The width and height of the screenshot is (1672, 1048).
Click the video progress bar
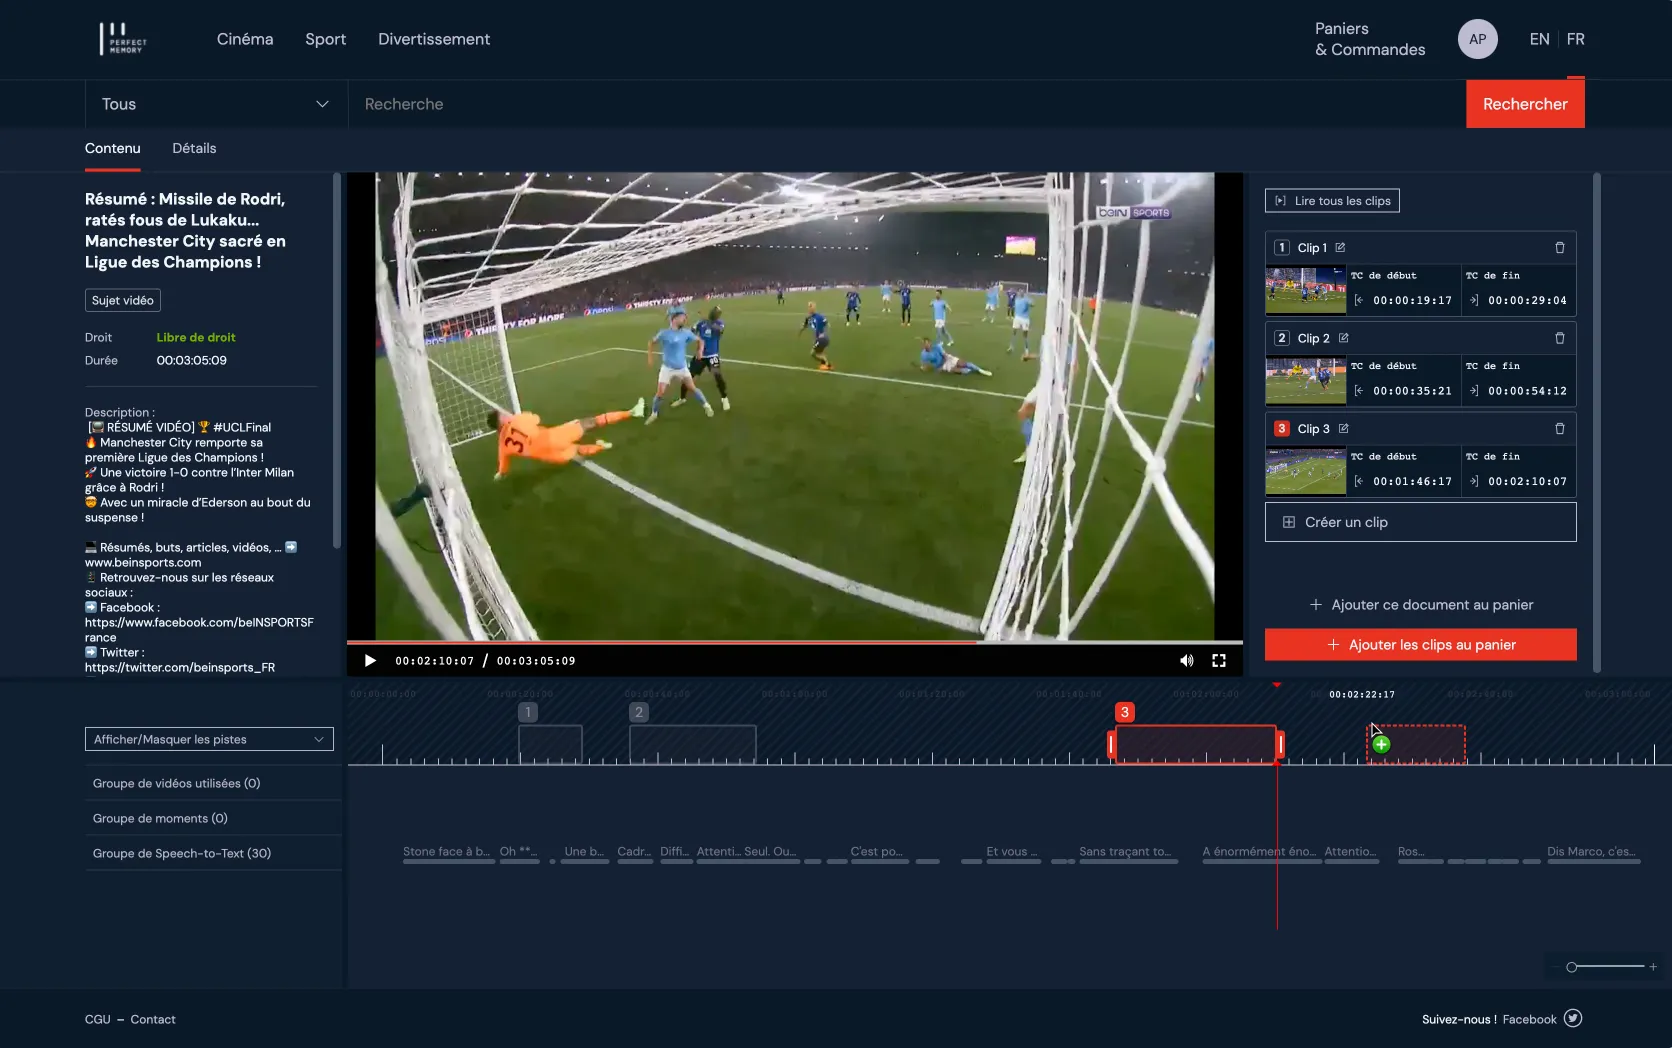(795, 642)
